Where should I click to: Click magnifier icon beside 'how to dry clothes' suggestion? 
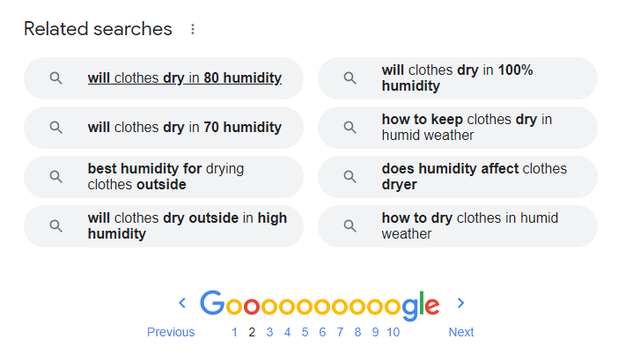(350, 226)
